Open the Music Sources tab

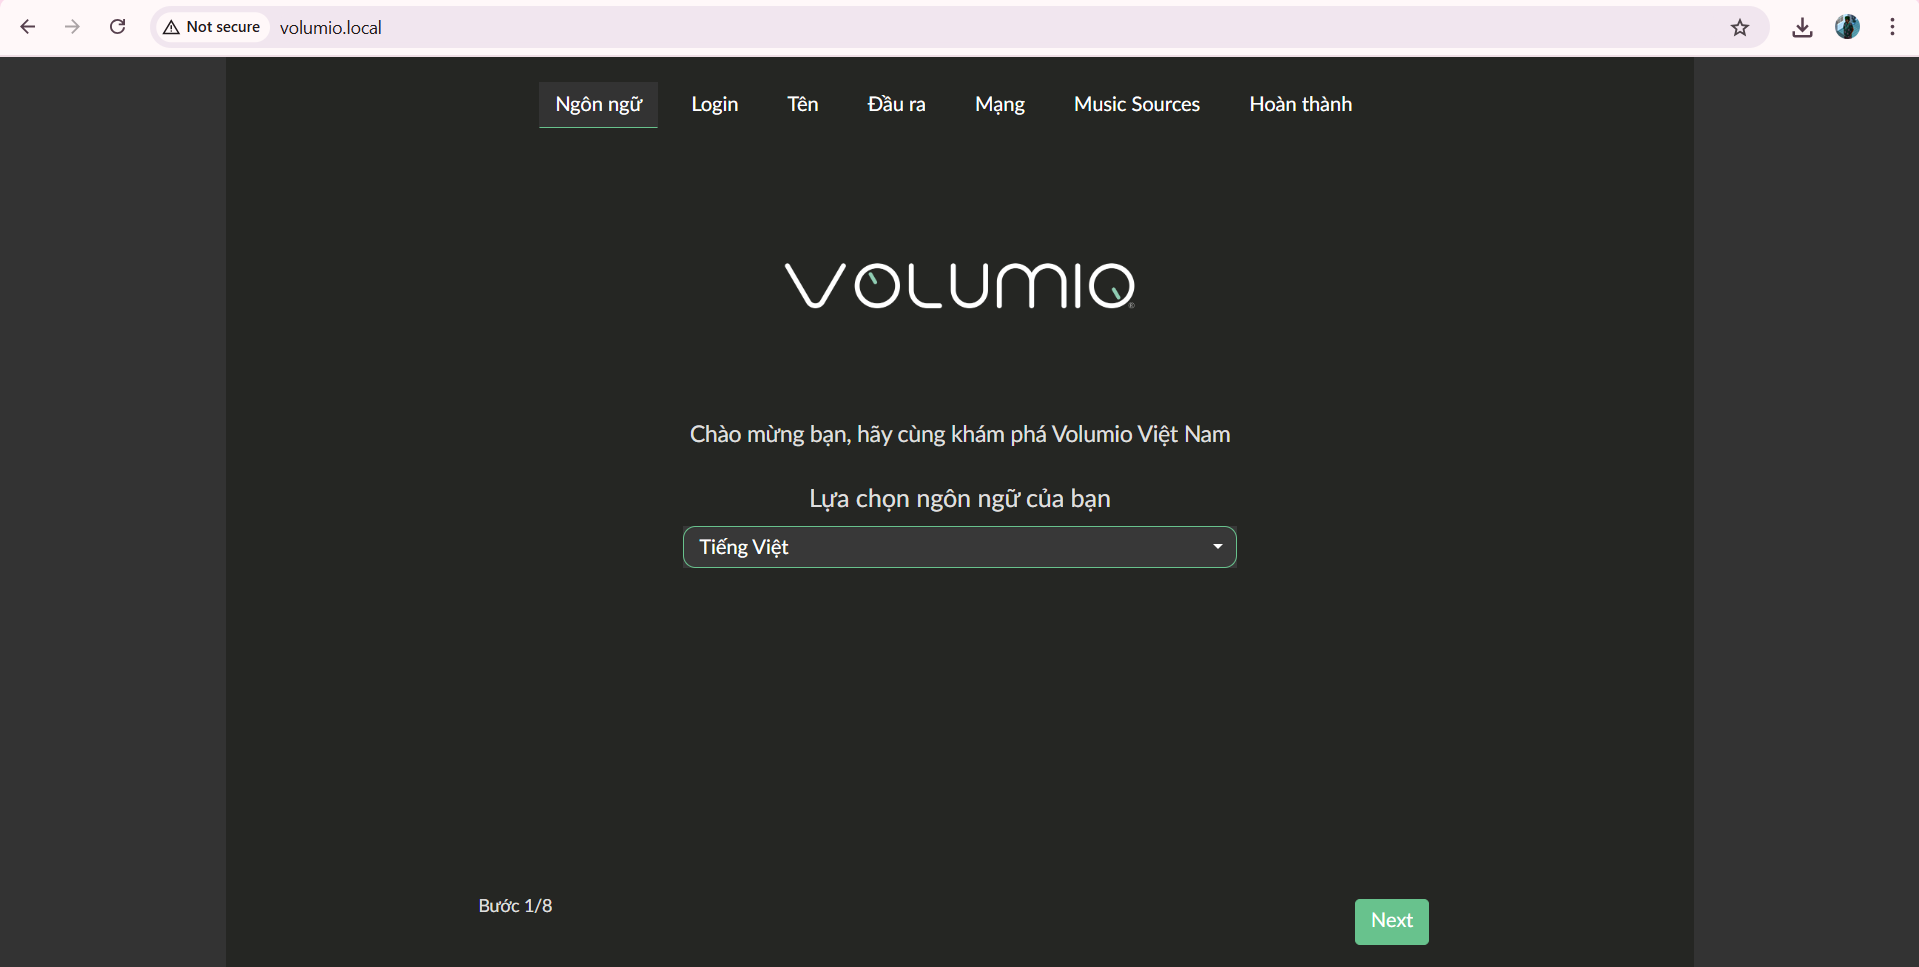pyautogui.click(x=1137, y=104)
